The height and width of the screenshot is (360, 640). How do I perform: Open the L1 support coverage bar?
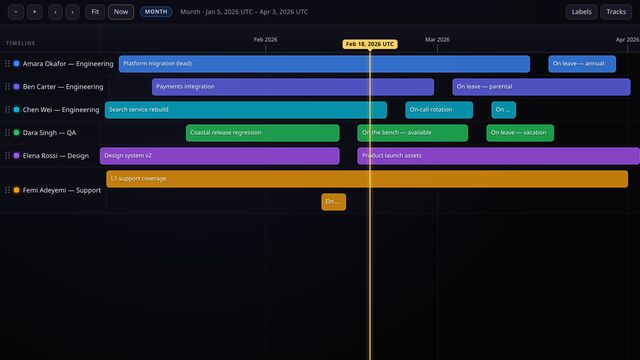coord(367,179)
